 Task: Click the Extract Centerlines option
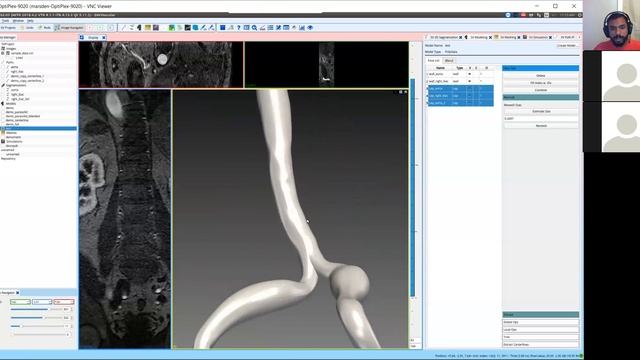tap(540, 344)
